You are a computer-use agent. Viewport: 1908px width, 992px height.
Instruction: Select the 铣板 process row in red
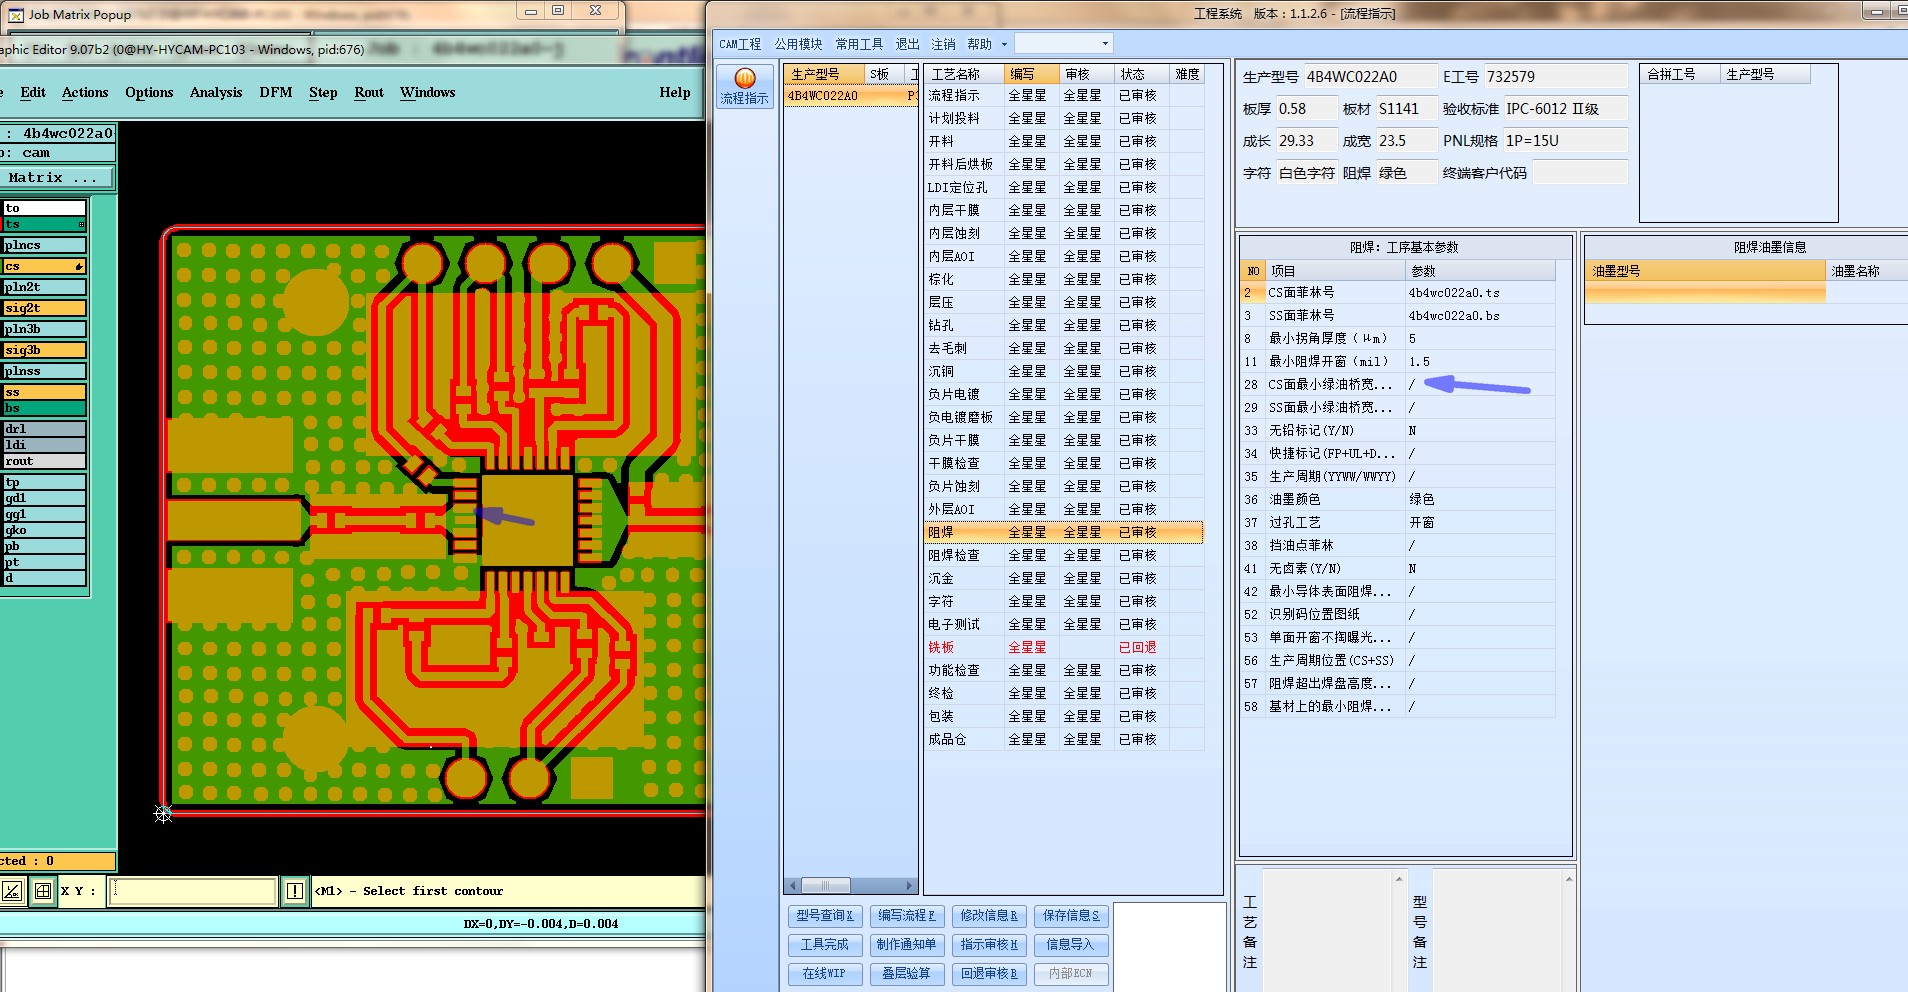pos(1064,648)
